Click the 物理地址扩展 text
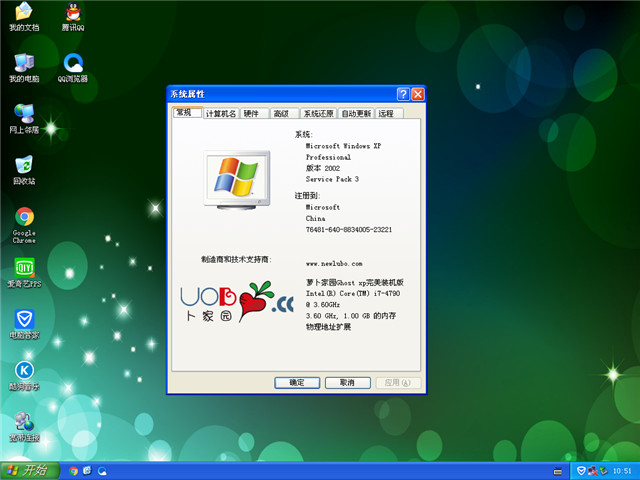This screenshot has width=640, height=480. coord(328,327)
